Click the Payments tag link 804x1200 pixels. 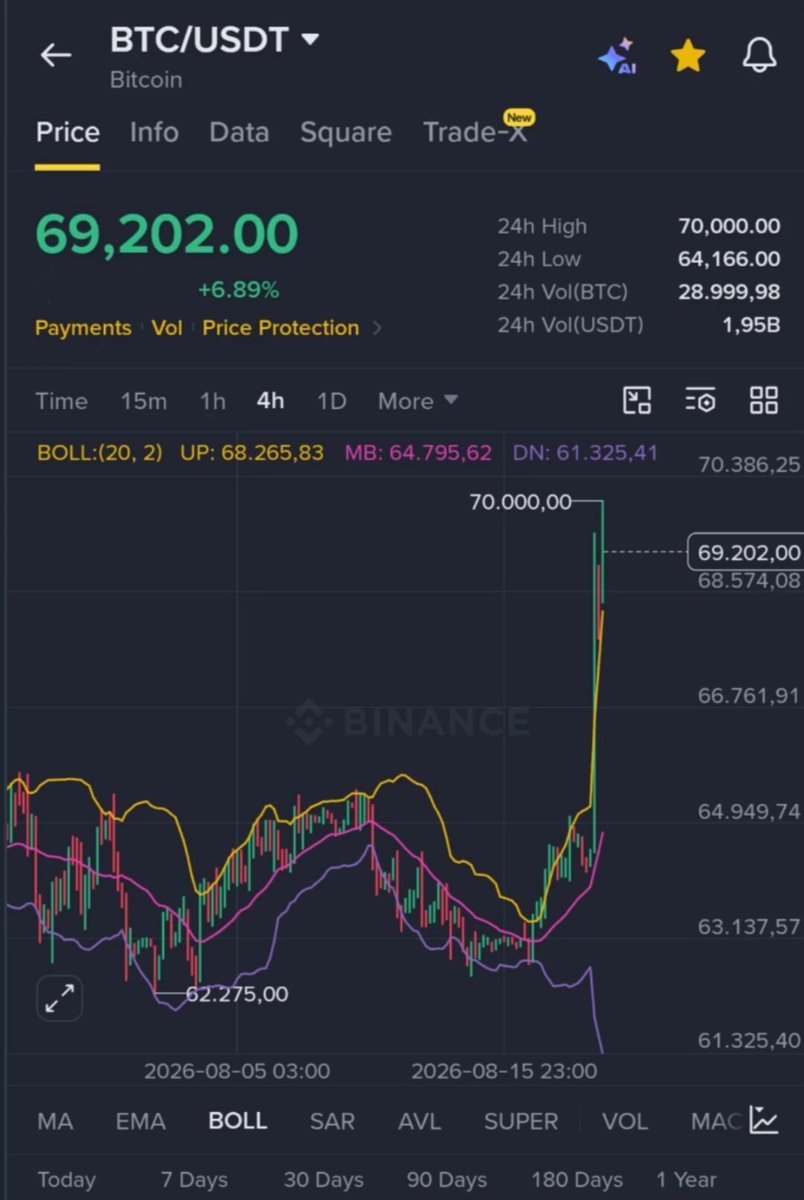tap(83, 328)
